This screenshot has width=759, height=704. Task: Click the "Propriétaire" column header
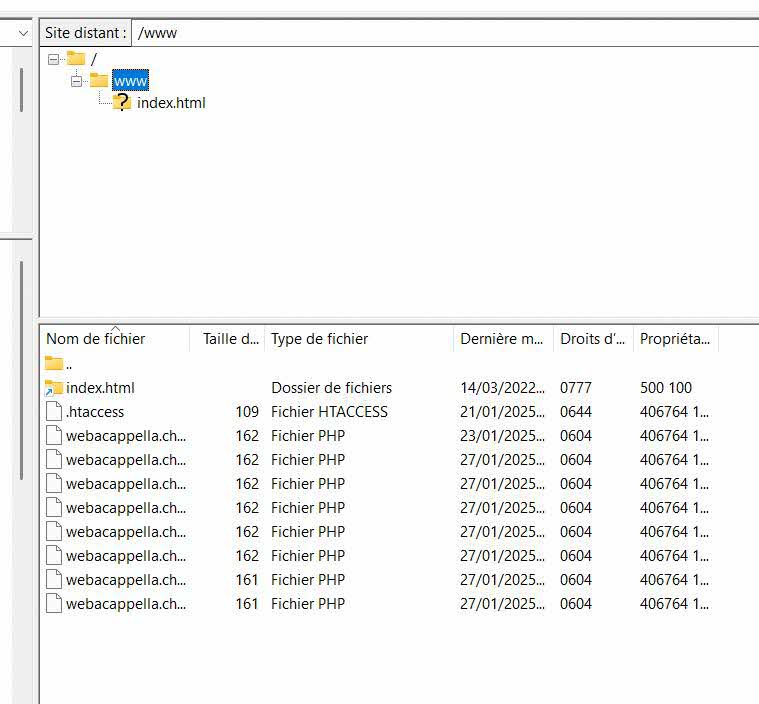(x=675, y=339)
